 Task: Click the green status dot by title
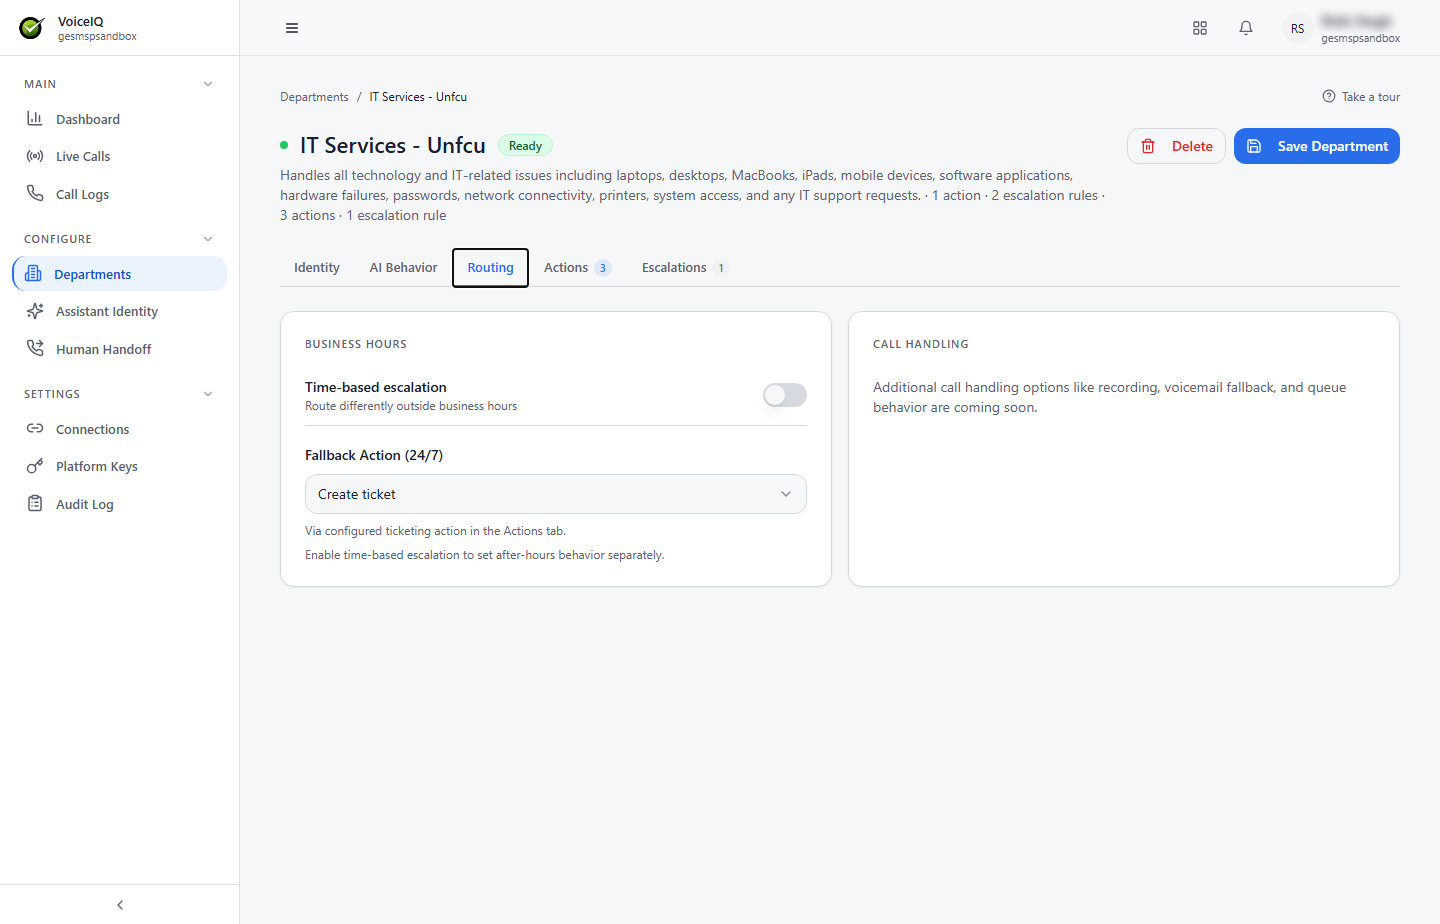[x=284, y=145]
